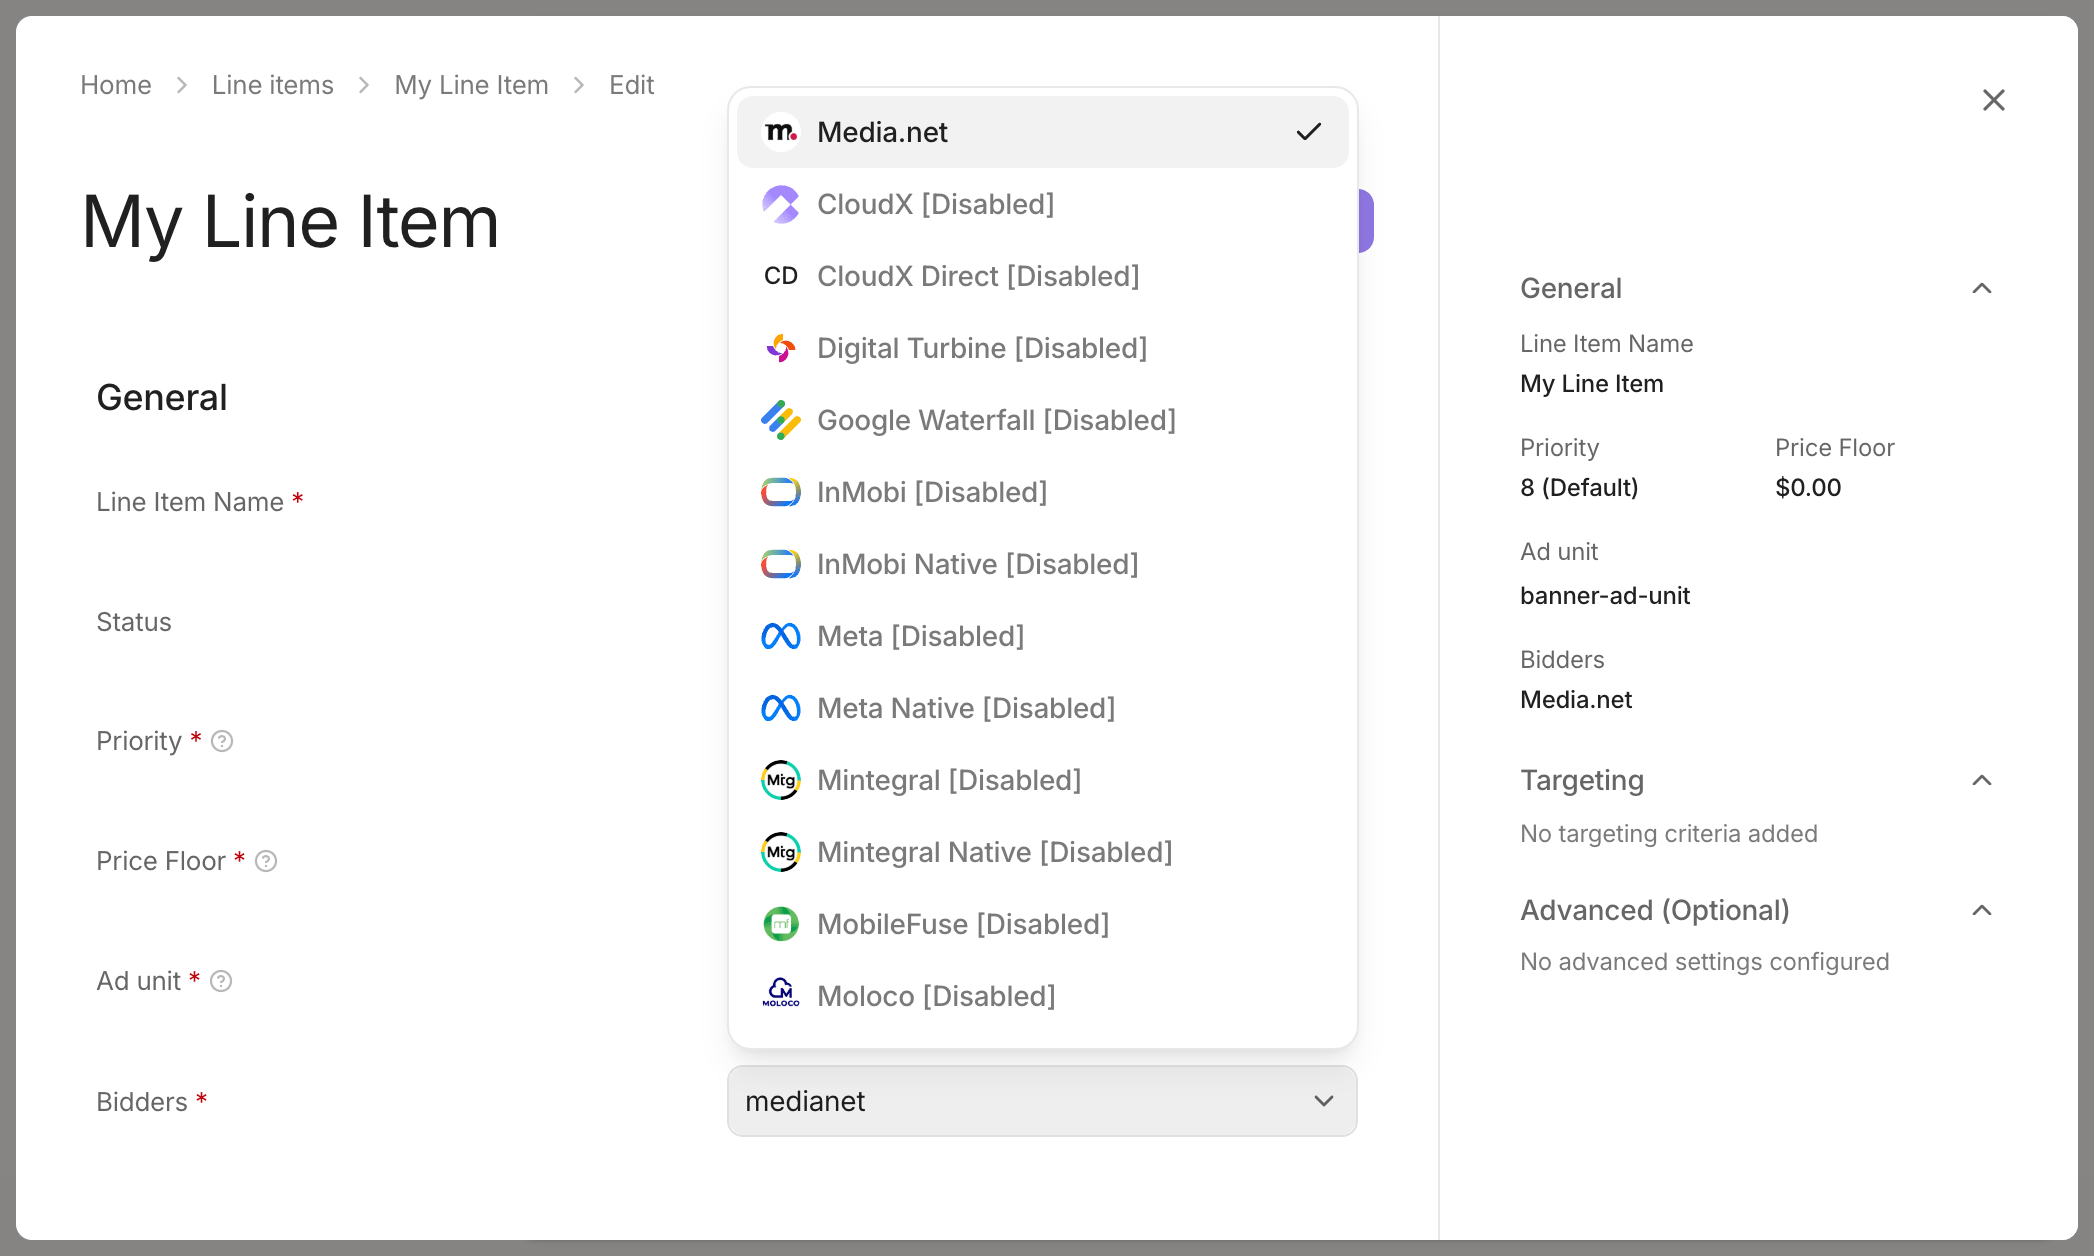Screen dimensions: 2094x1256
Task: Click the Mintegral Native Mtg icon
Action: (781, 852)
